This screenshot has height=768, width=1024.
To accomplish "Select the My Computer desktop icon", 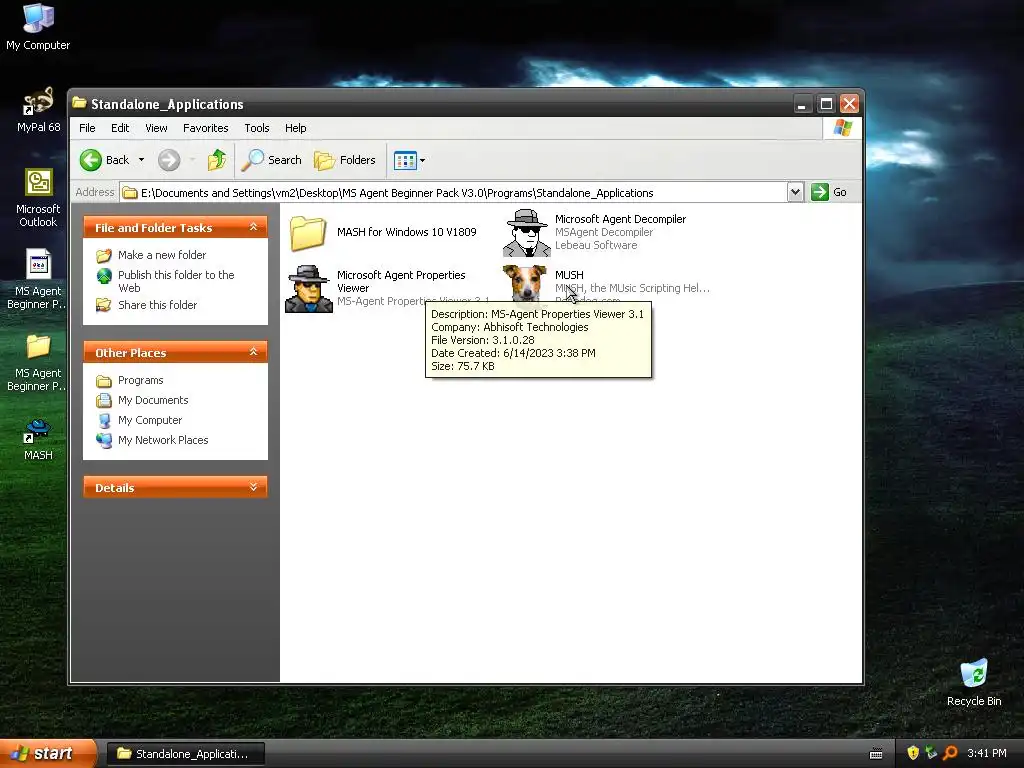I will coord(38,27).
